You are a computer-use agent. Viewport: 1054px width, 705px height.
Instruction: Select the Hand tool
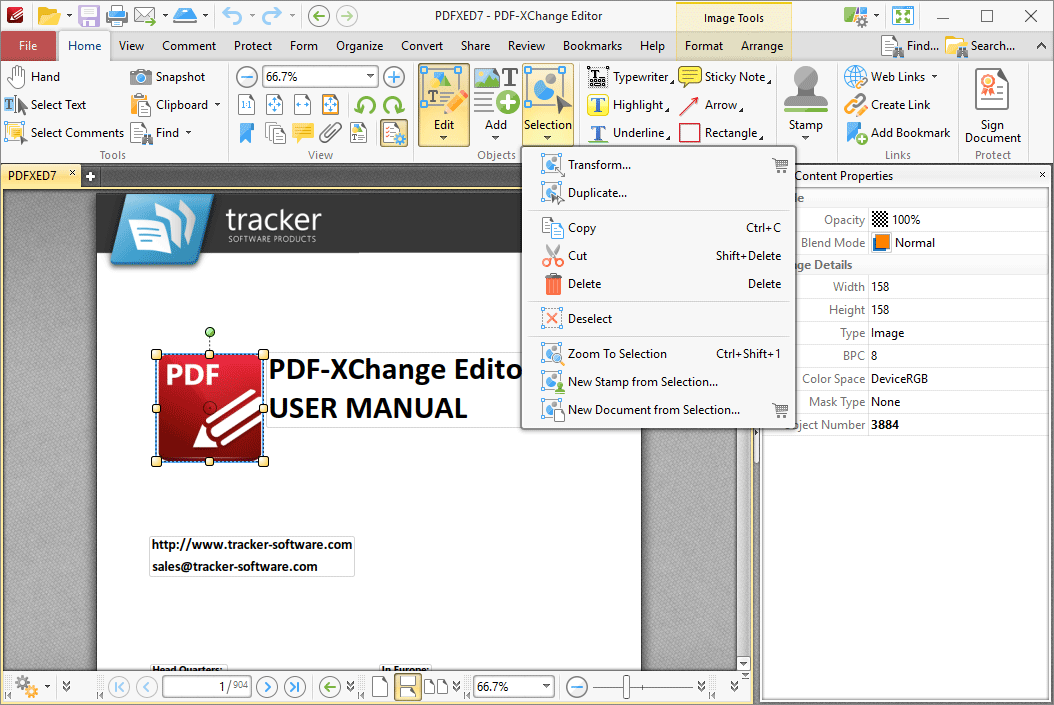click(x=33, y=76)
